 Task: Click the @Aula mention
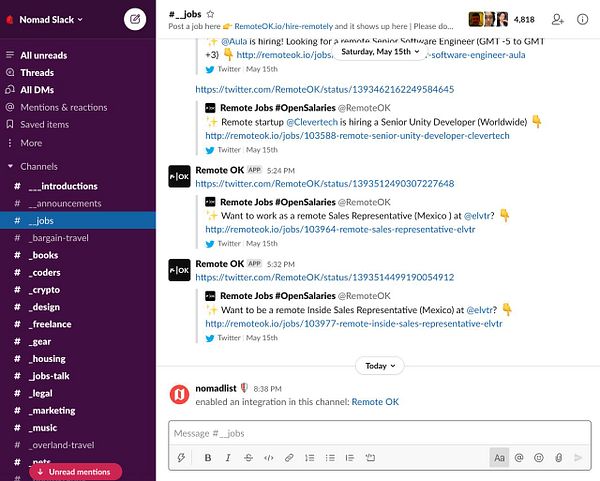pyautogui.click(x=234, y=41)
